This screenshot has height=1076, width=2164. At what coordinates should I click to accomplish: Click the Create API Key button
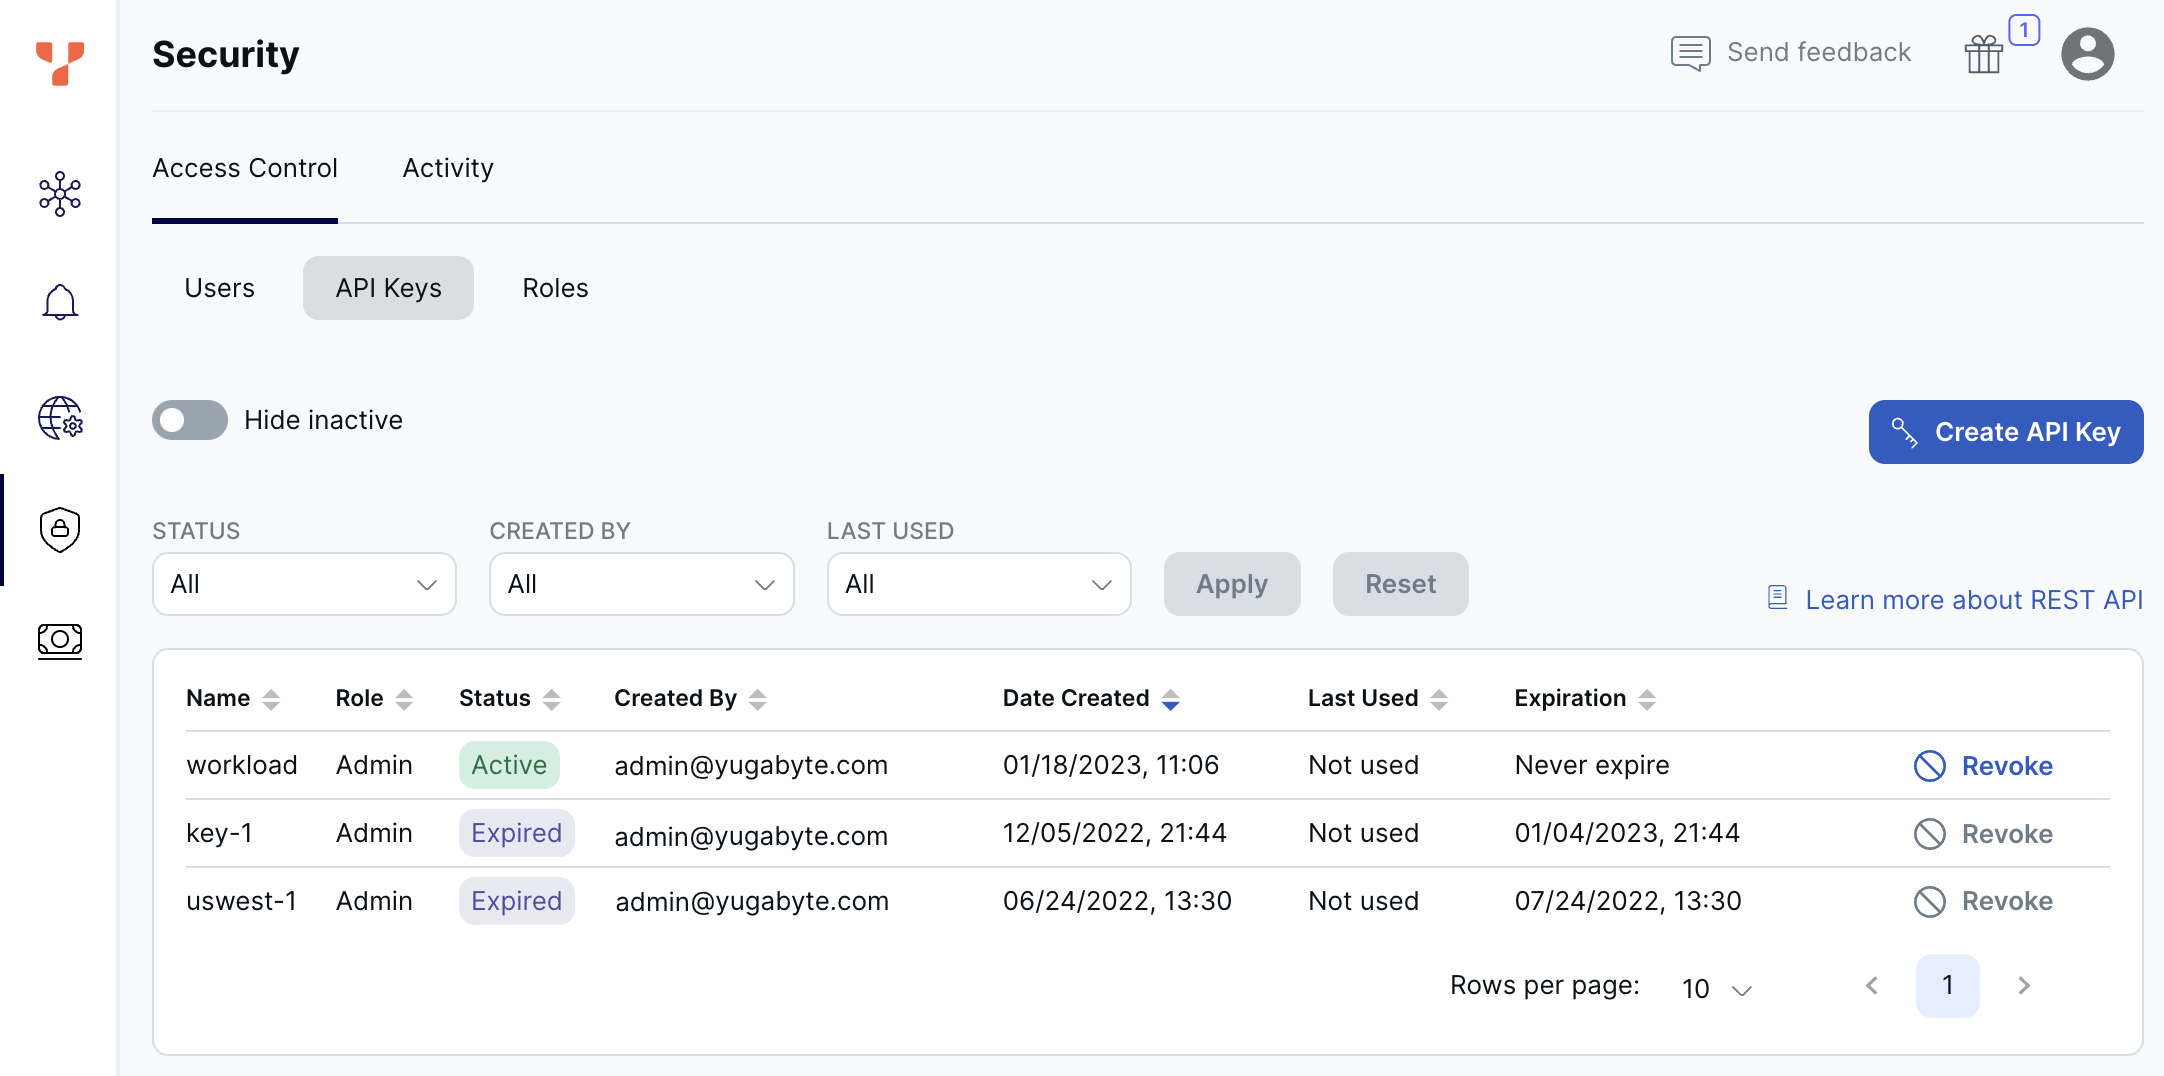pyautogui.click(x=2005, y=432)
